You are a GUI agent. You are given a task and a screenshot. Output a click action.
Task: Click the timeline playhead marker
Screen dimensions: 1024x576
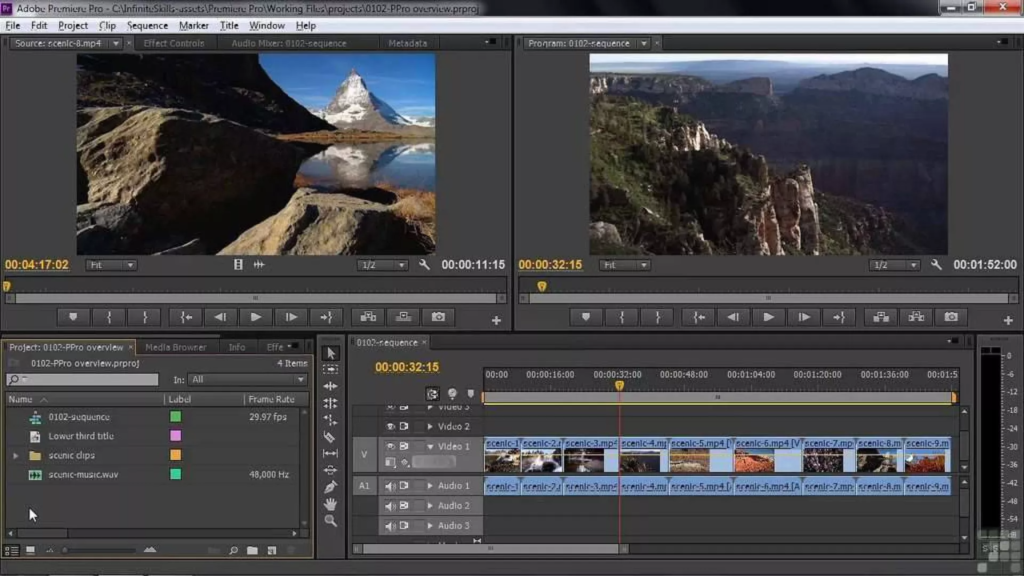point(619,386)
